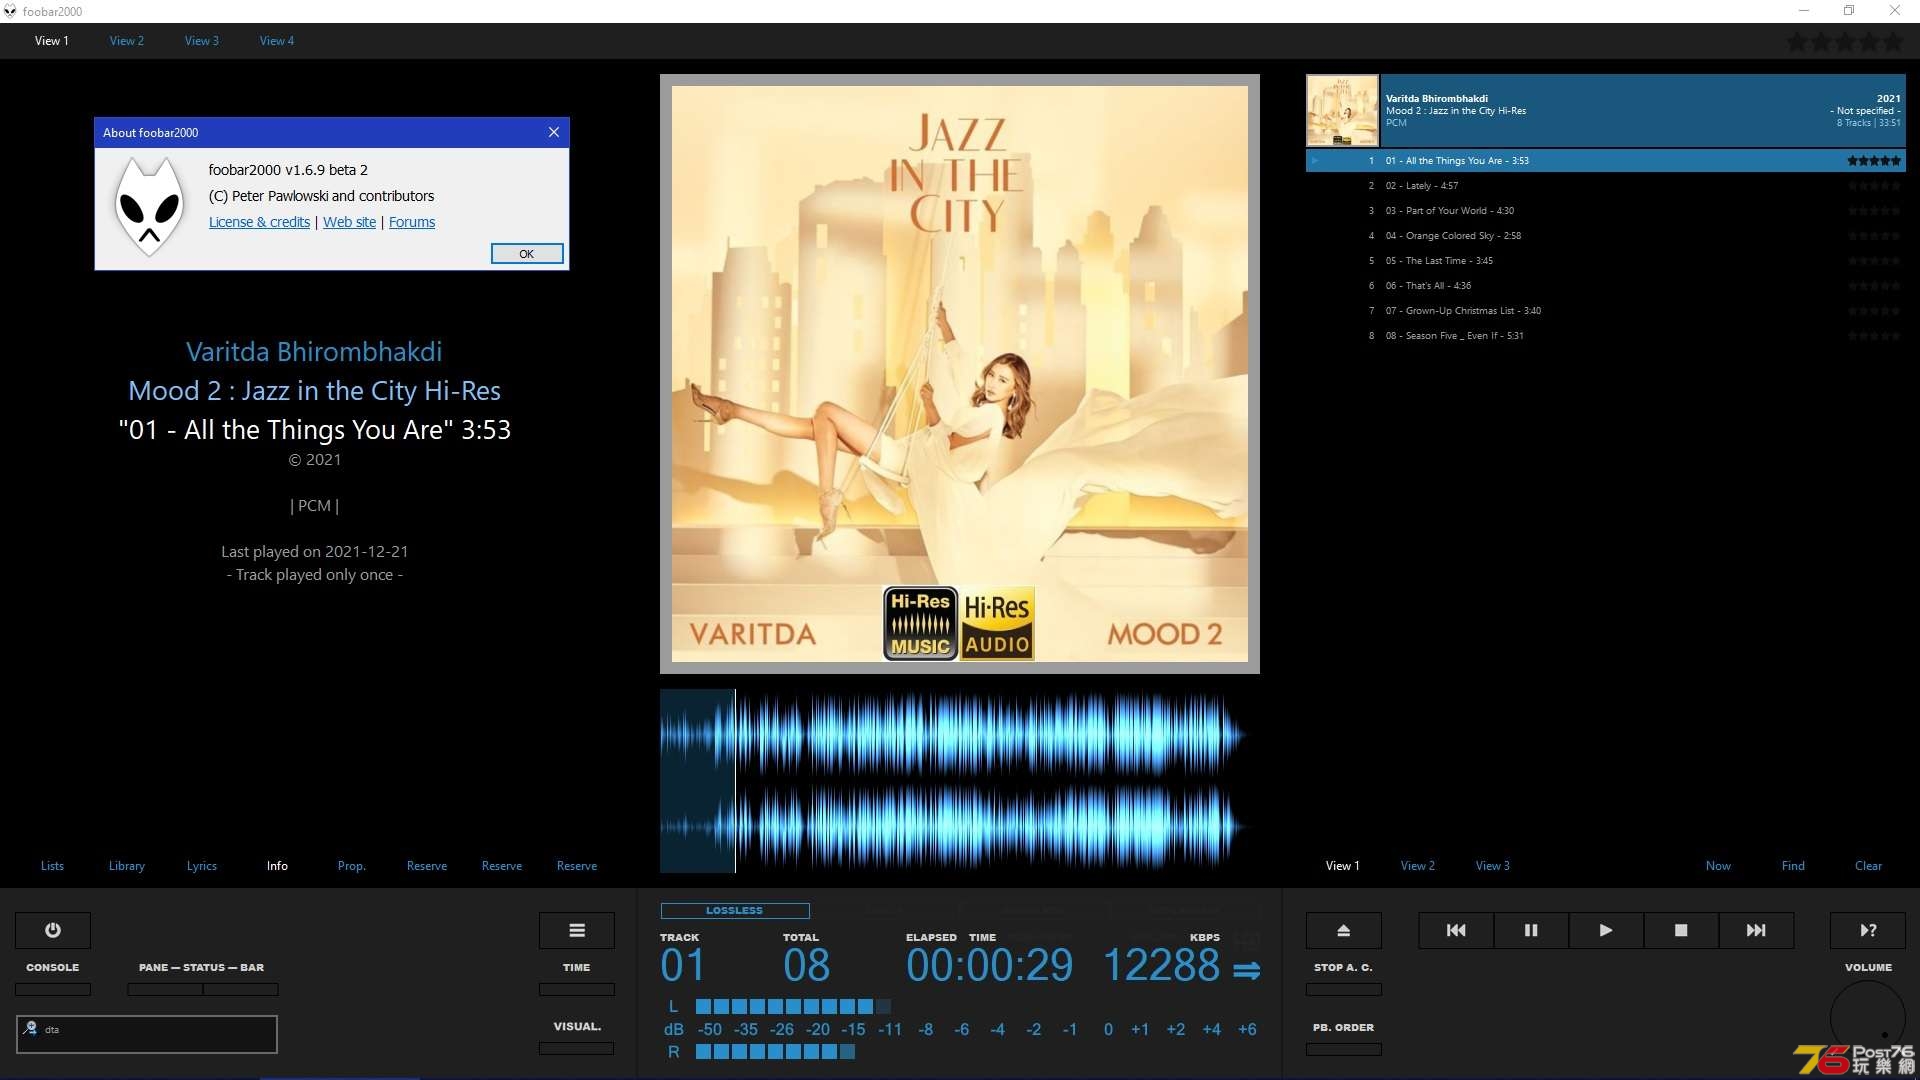Viewport: 1920px width, 1080px height.
Task: Toggle the TIME bar button
Action: click(x=577, y=989)
